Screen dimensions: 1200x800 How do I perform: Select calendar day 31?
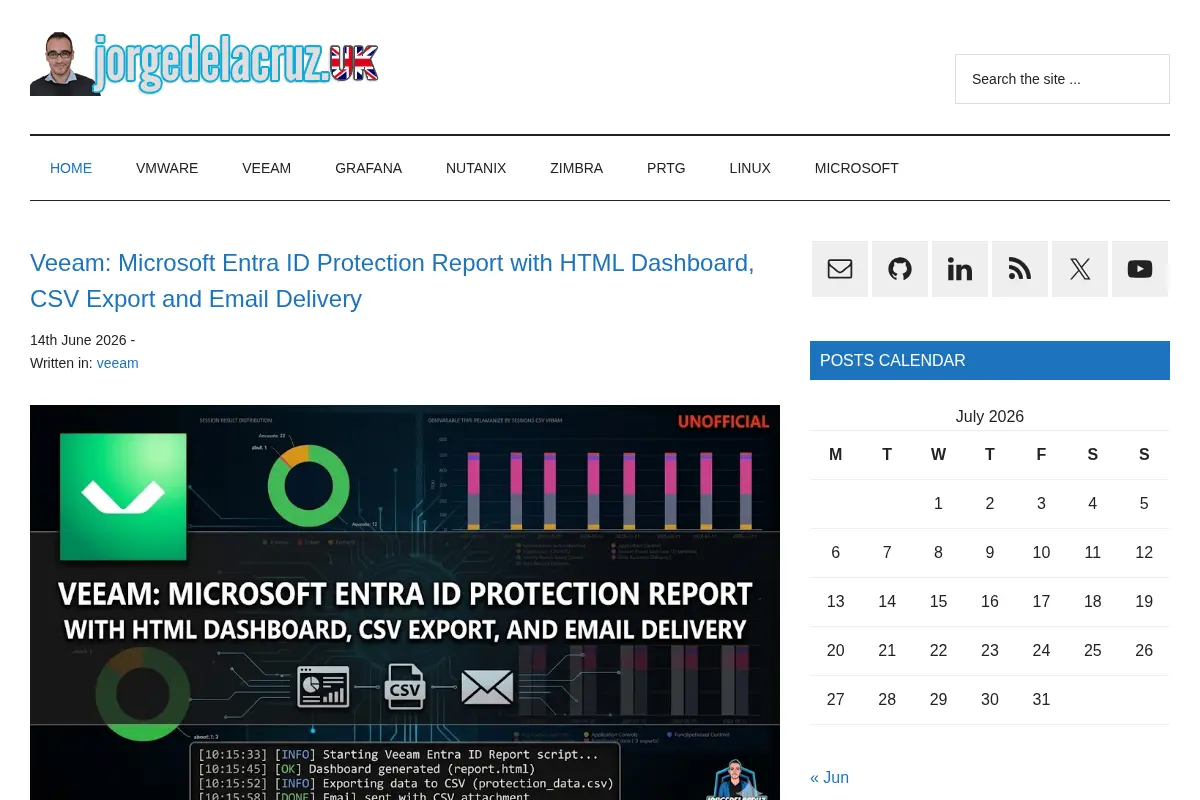[1041, 700]
